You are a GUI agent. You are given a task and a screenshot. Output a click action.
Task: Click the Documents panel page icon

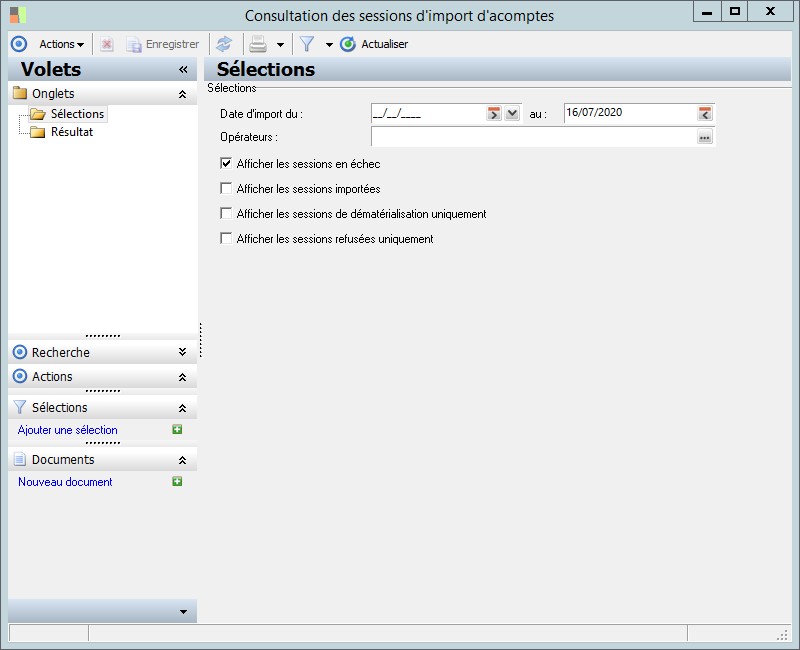(19, 459)
